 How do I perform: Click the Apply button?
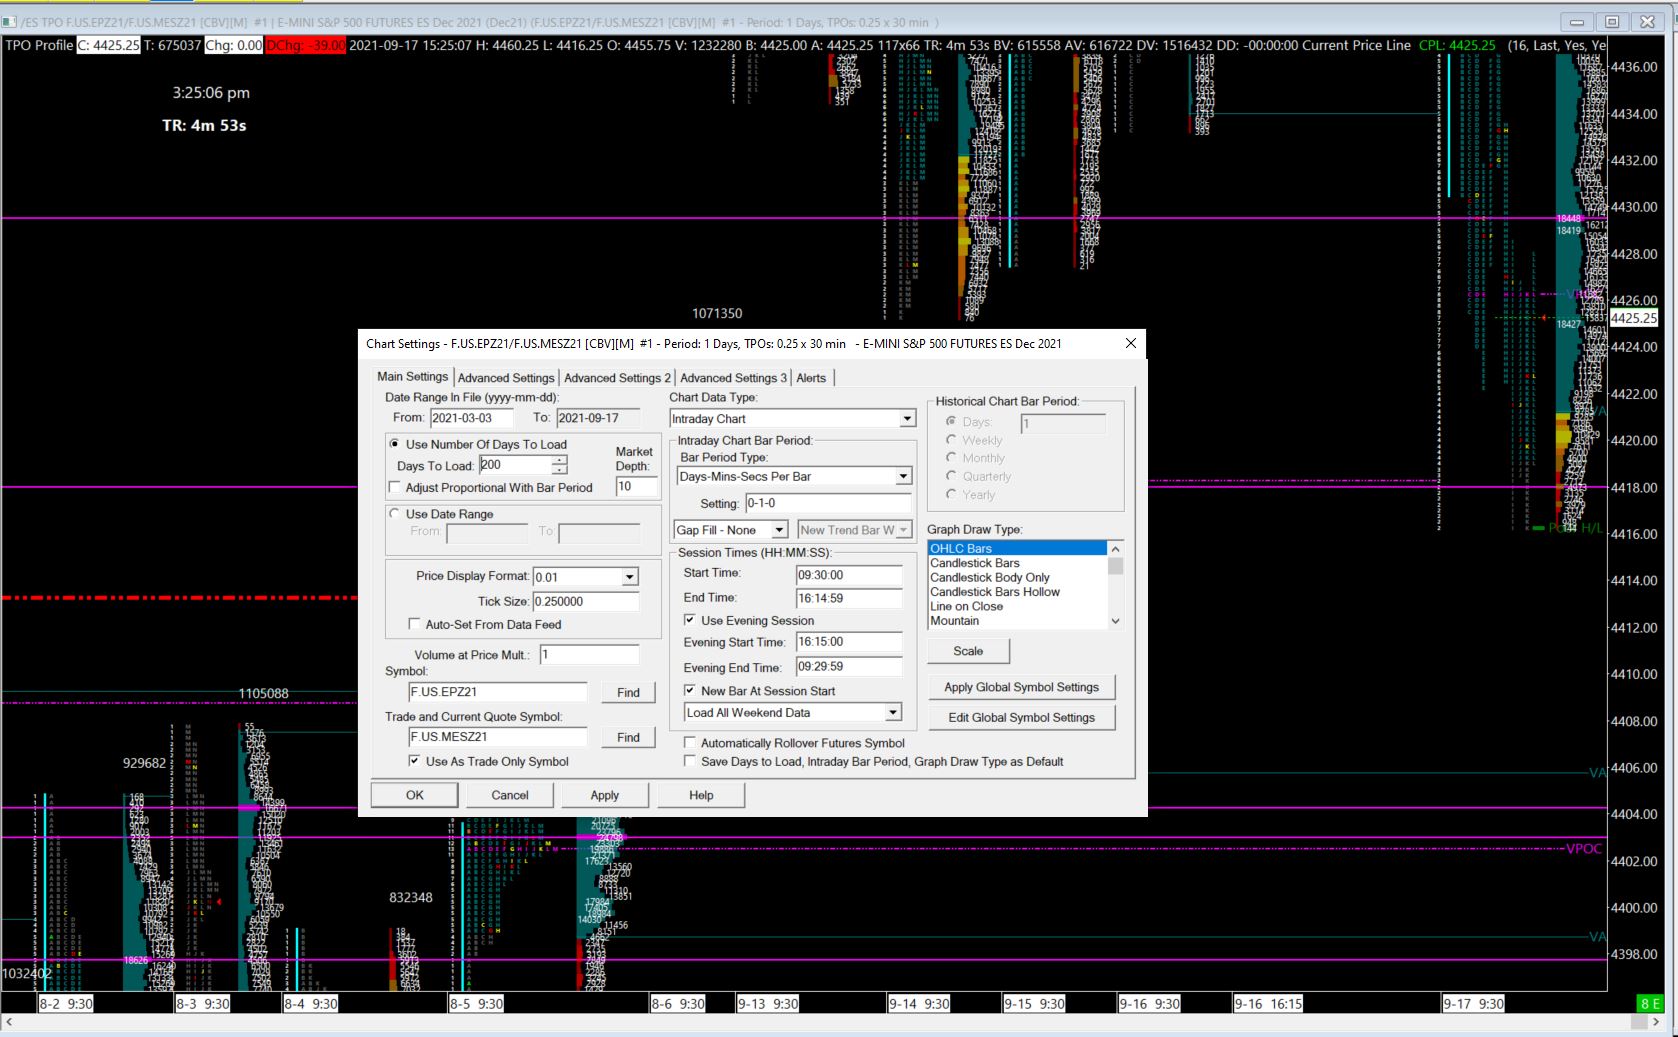[x=604, y=795]
